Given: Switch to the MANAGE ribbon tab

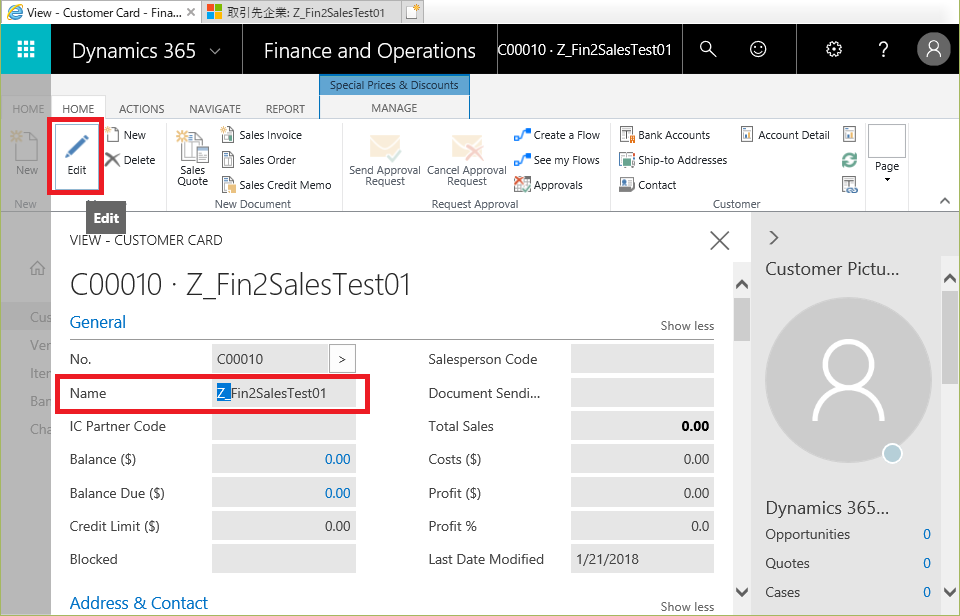Looking at the screenshot, I should point(394,108).
